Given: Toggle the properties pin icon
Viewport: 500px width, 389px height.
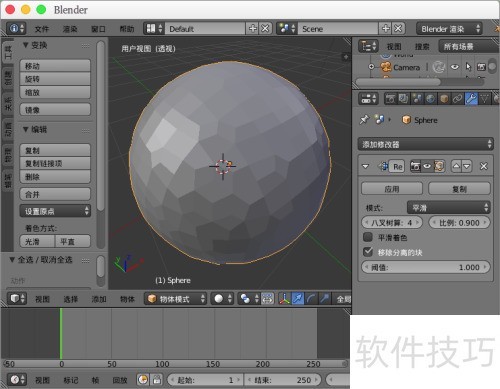Looking at the screenshot, I should (364, 119).
